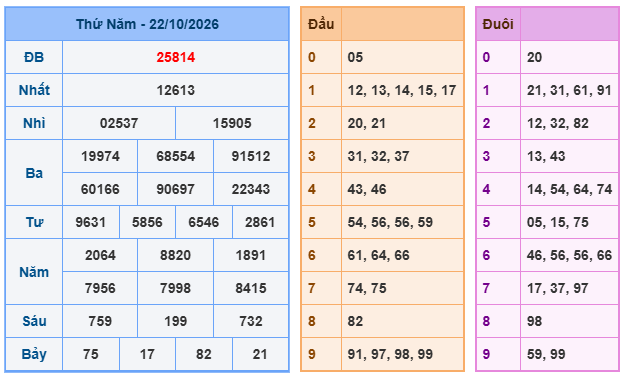Click the Tư row label
The height and width of the screenshot is (375, 623).
tap(34, 222)
